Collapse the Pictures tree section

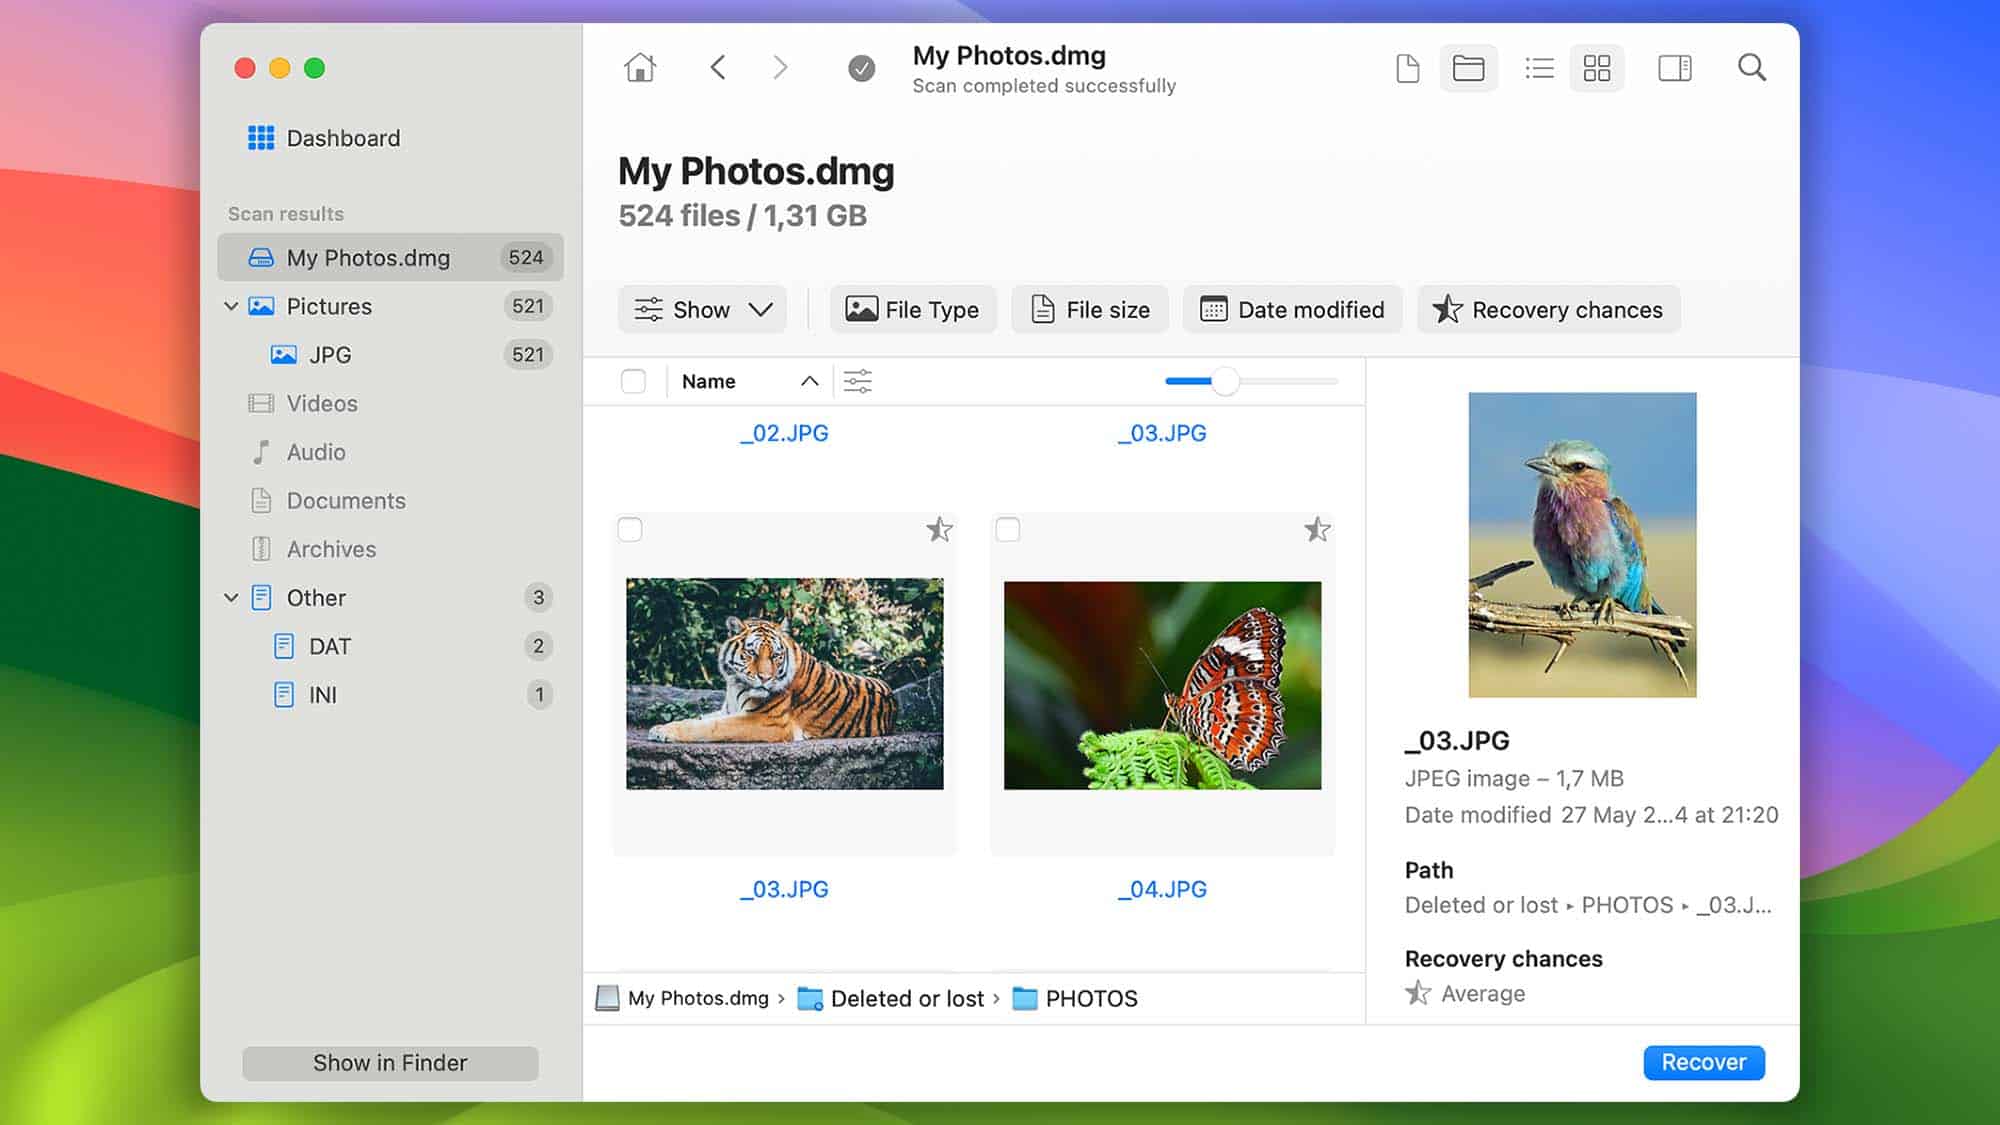[231, 306]
